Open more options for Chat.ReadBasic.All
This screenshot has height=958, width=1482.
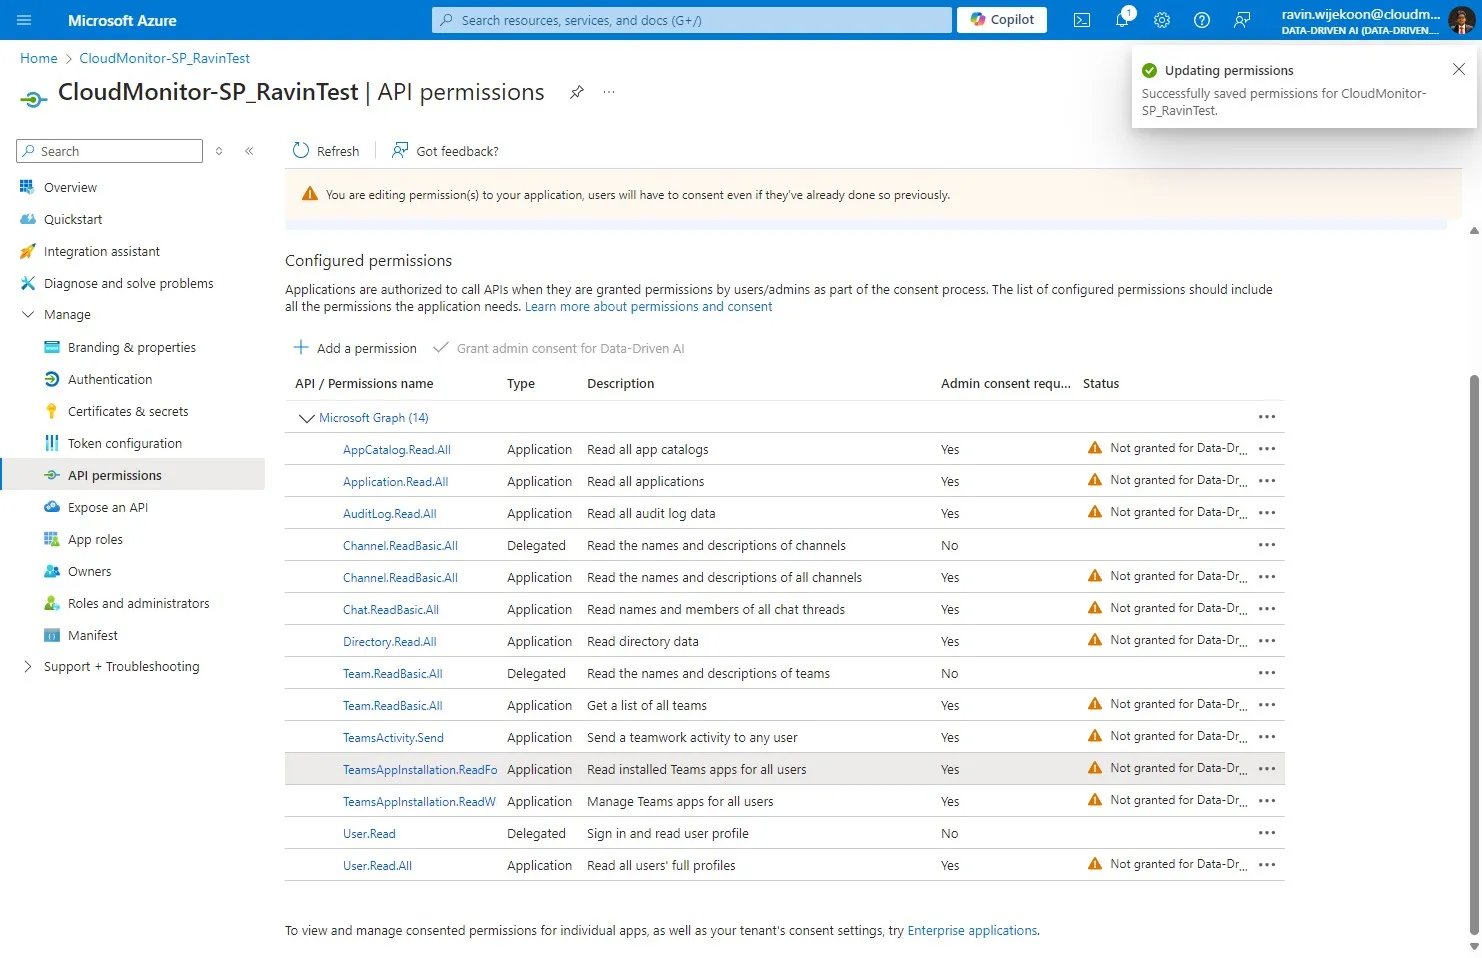(x=1267, y=609)
